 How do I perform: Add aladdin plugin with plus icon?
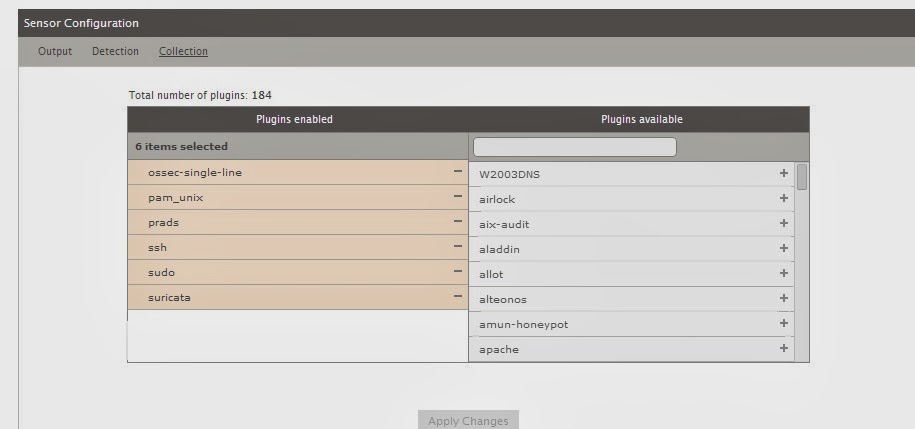[x=784, y=249]
